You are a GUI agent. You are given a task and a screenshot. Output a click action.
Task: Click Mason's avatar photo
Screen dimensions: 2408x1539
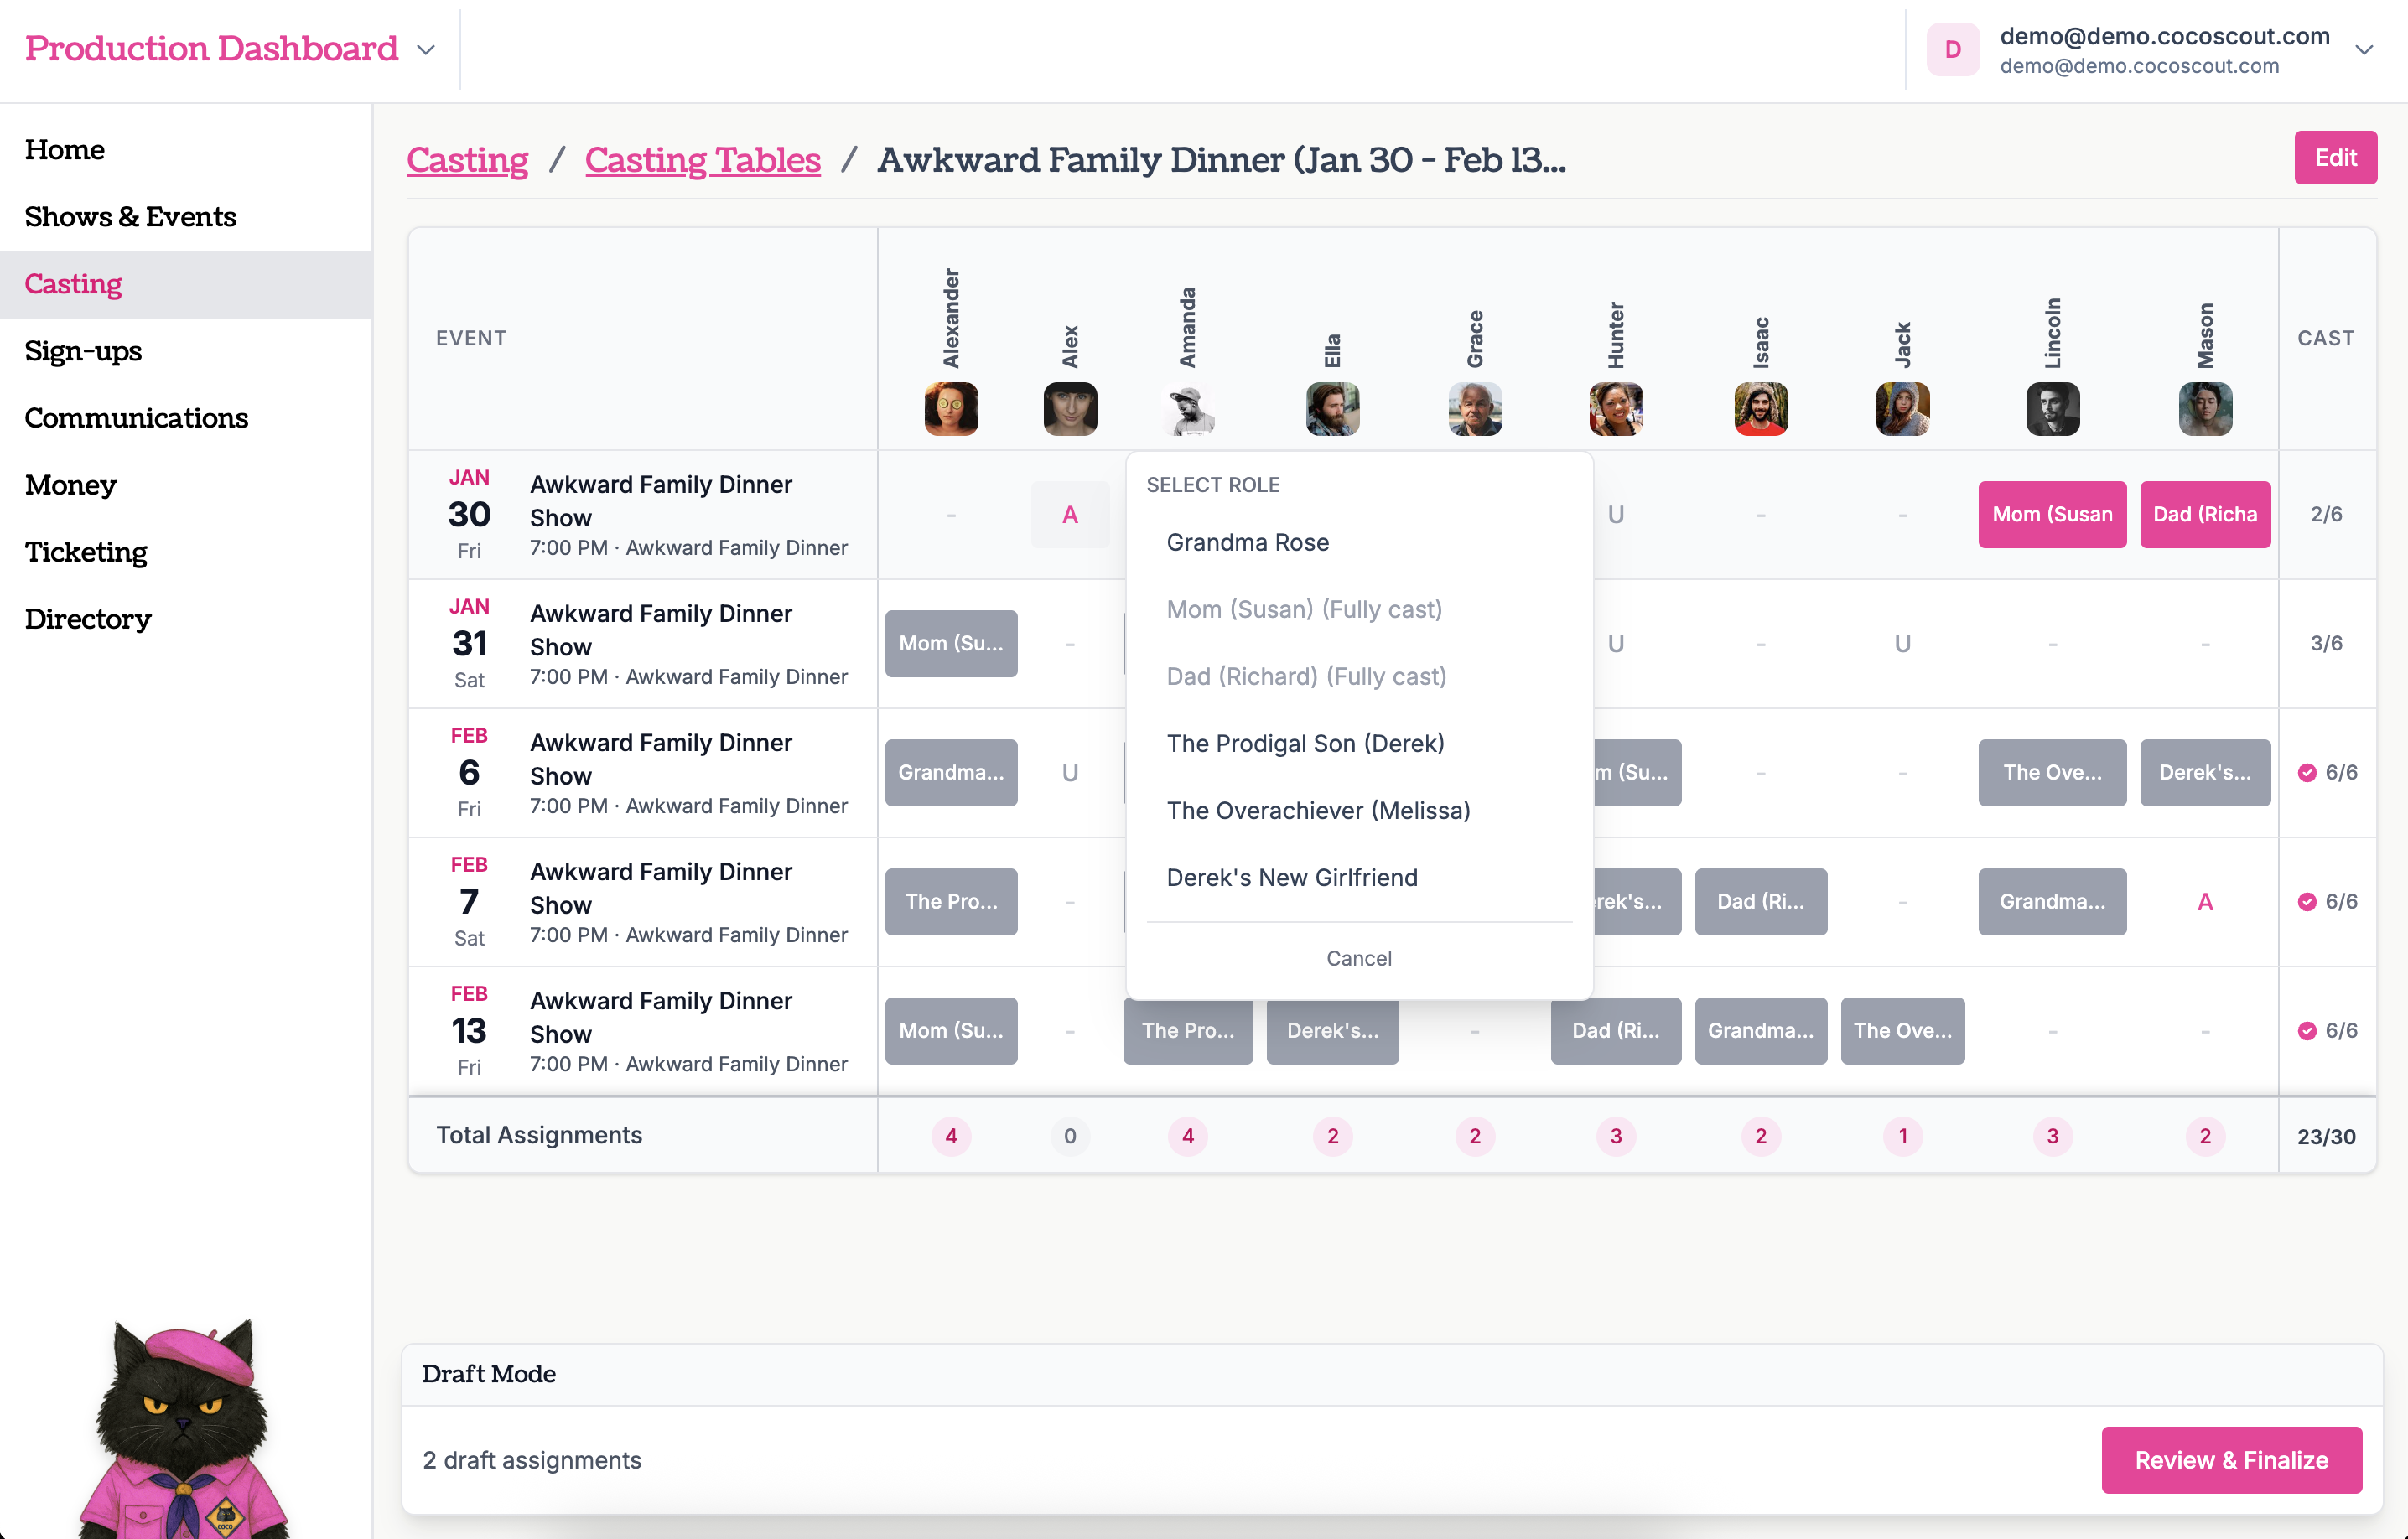click(x=2204, y=409)
